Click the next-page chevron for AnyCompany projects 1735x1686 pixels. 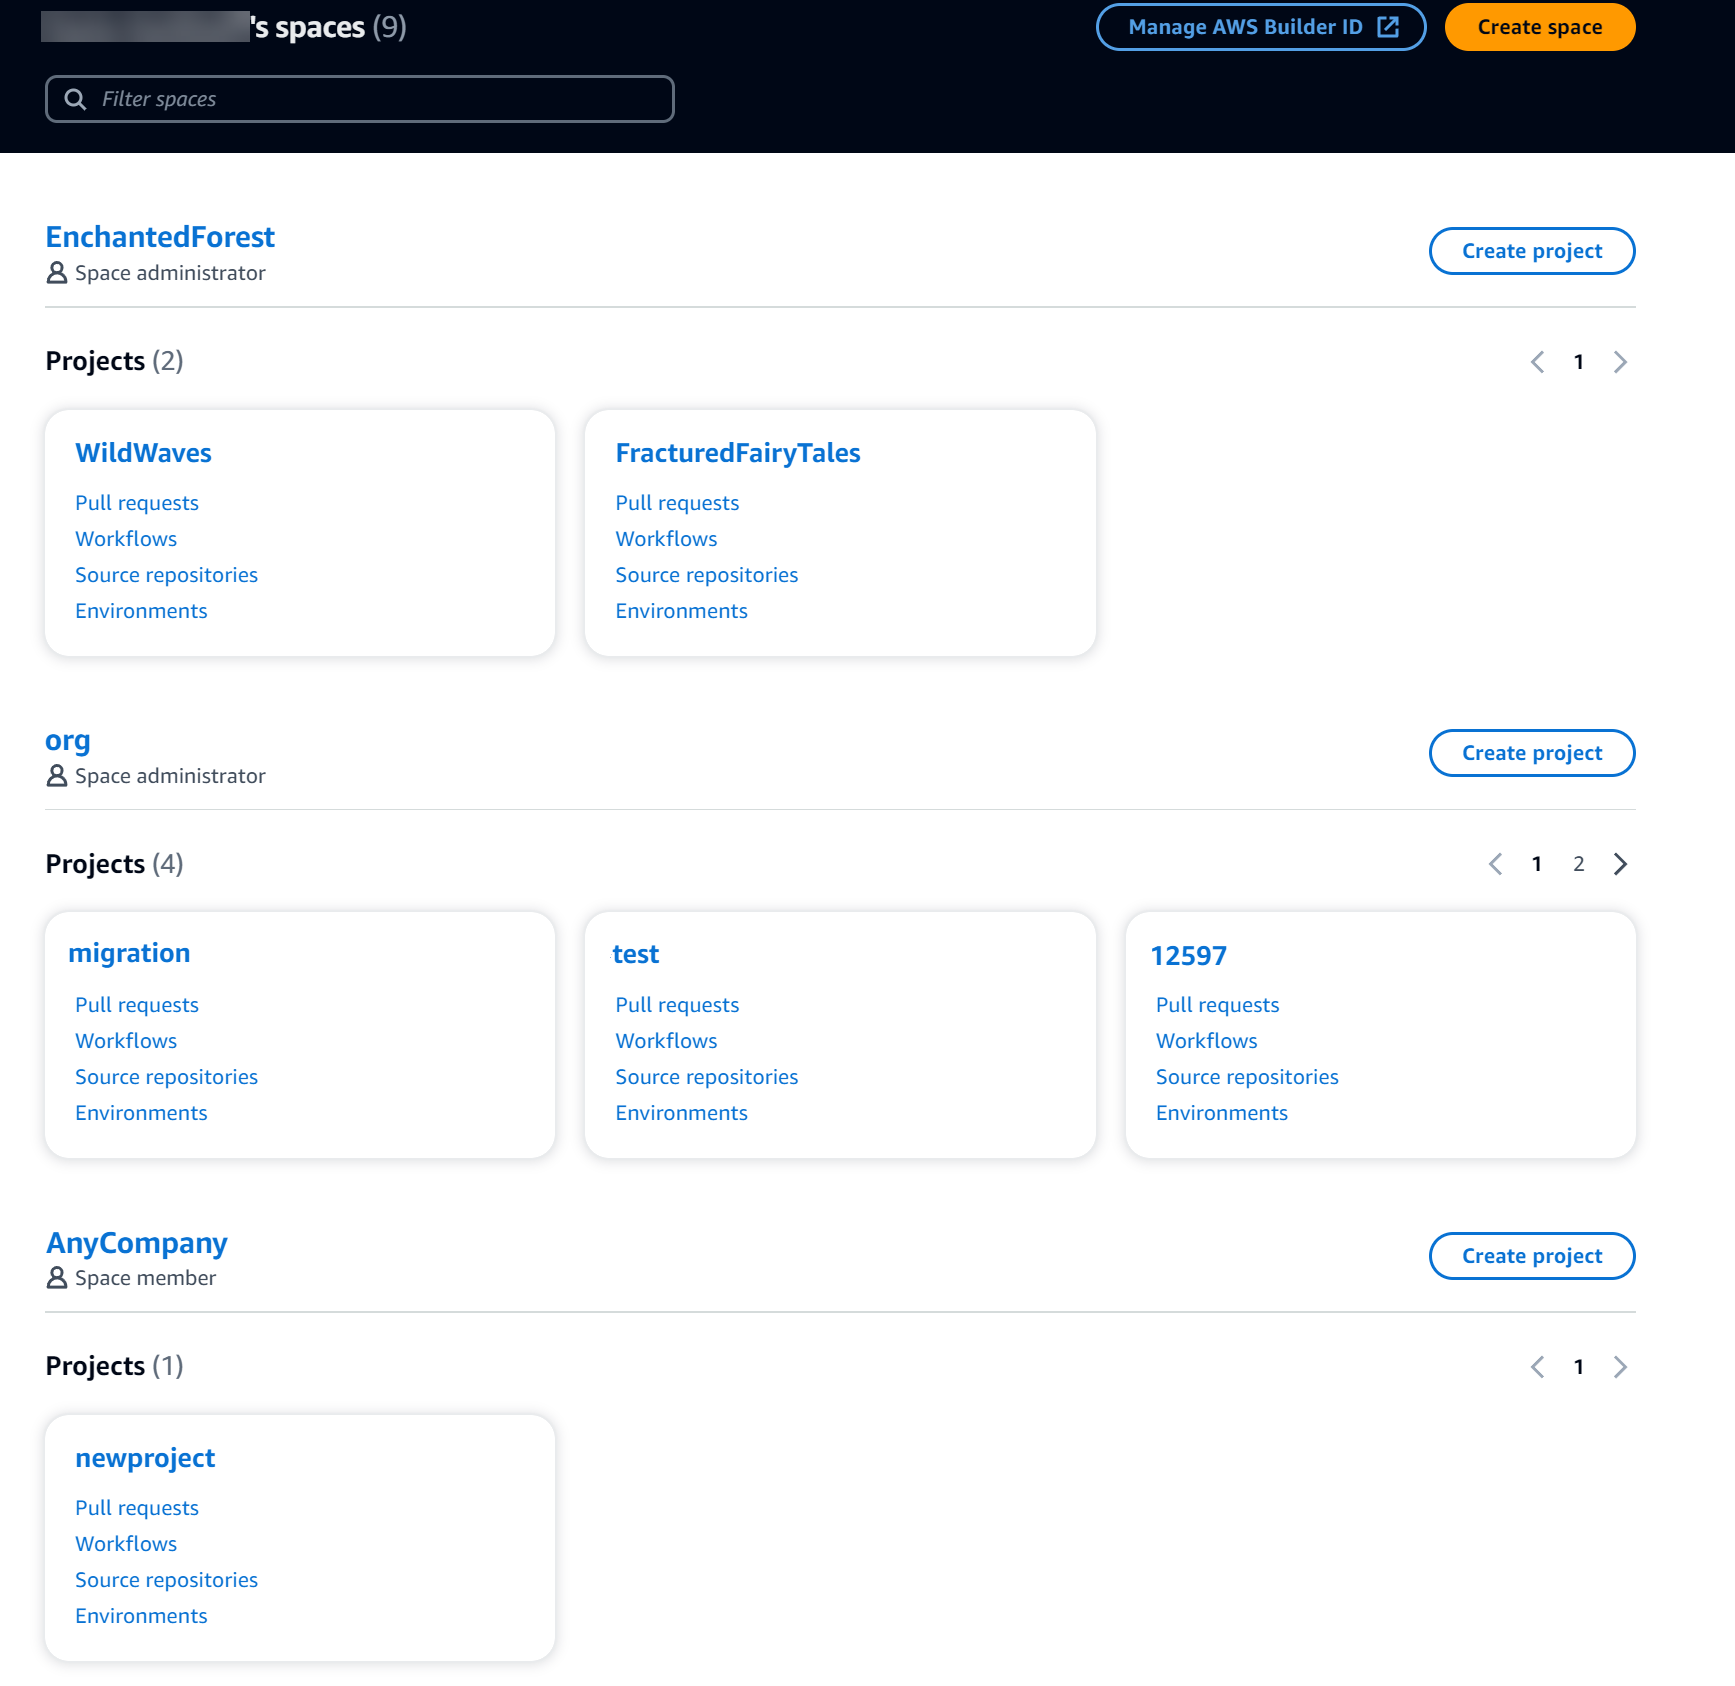click(x=1620, y=1366)
